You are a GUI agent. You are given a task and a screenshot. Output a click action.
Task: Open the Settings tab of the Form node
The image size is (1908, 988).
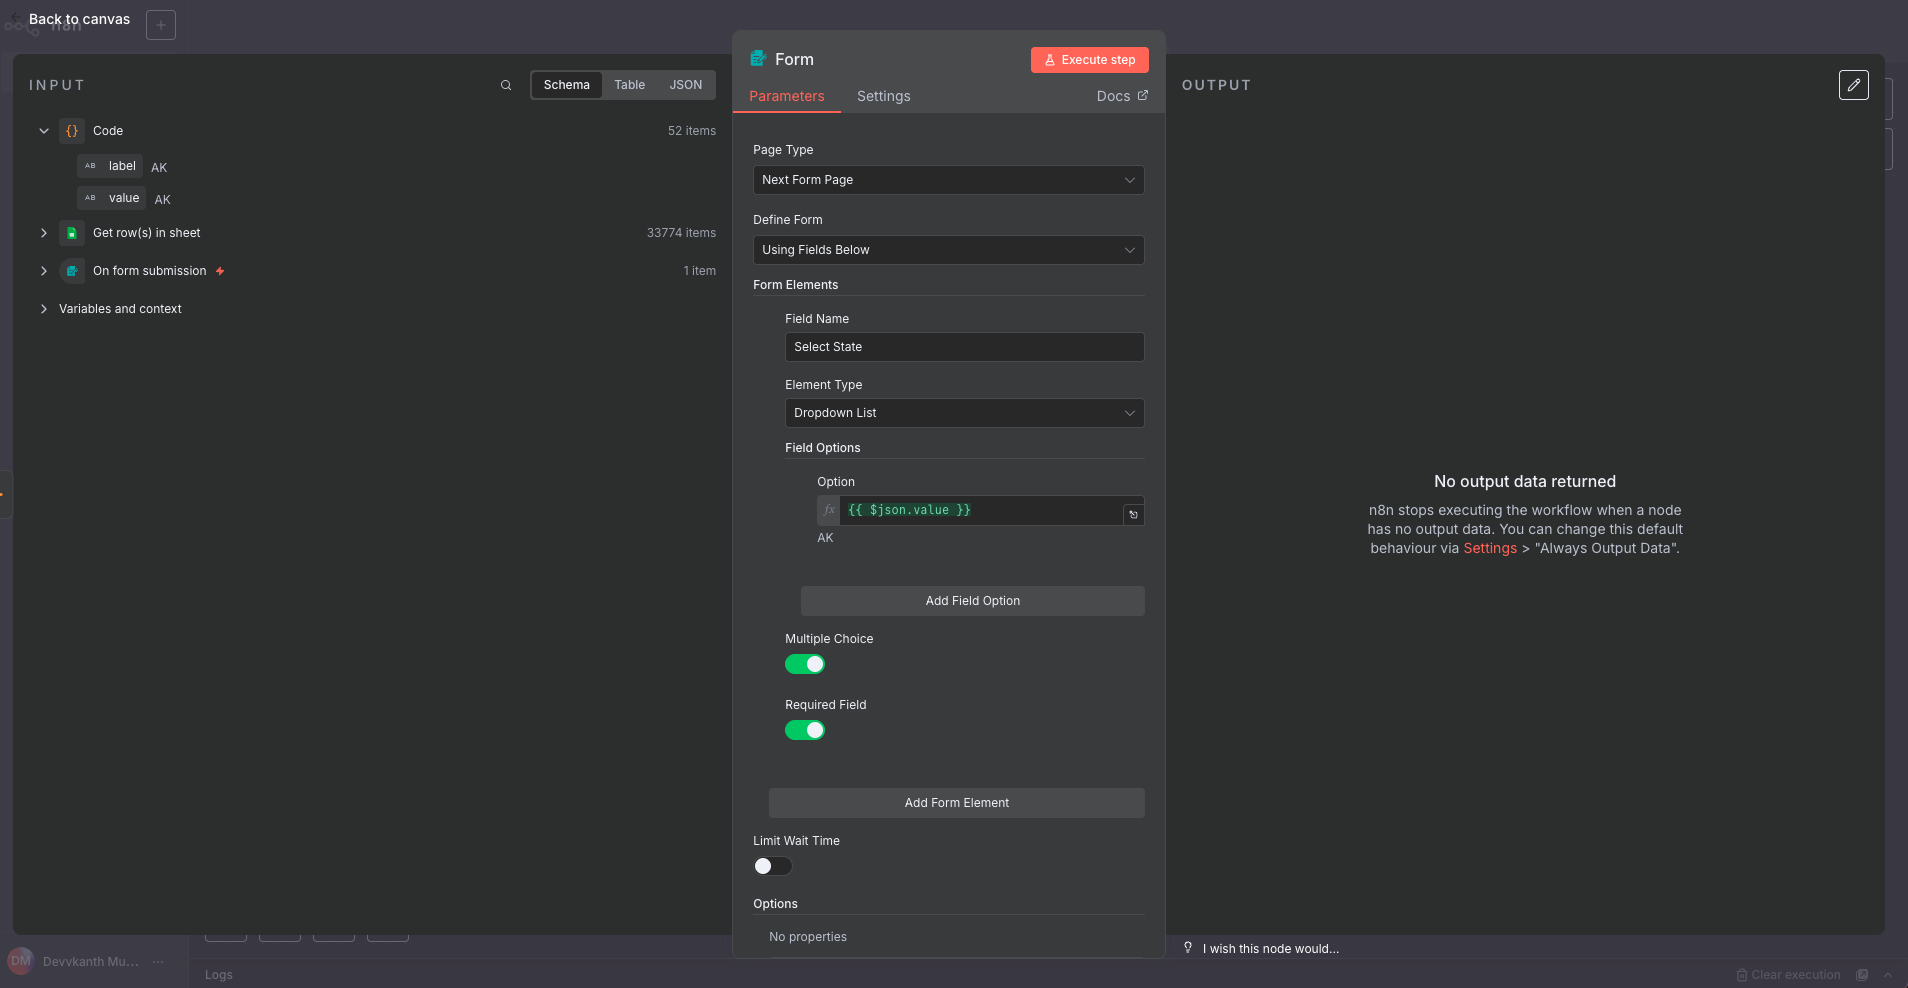coord(883,96)
